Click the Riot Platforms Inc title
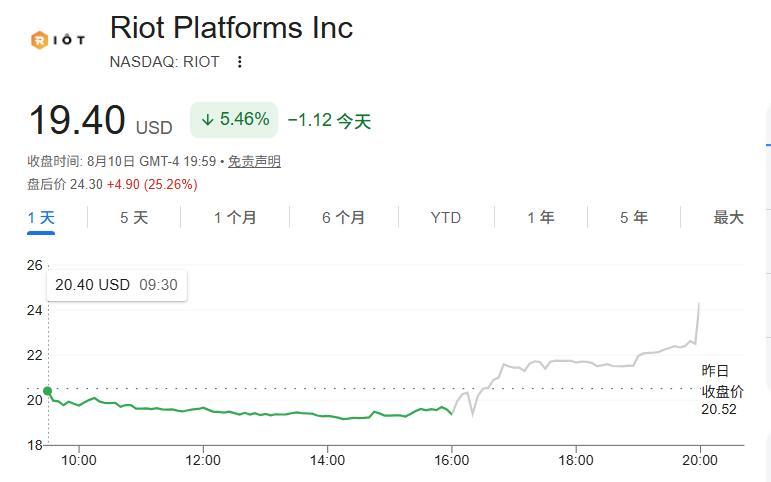The image size is (771, 482). pos(231,28)
